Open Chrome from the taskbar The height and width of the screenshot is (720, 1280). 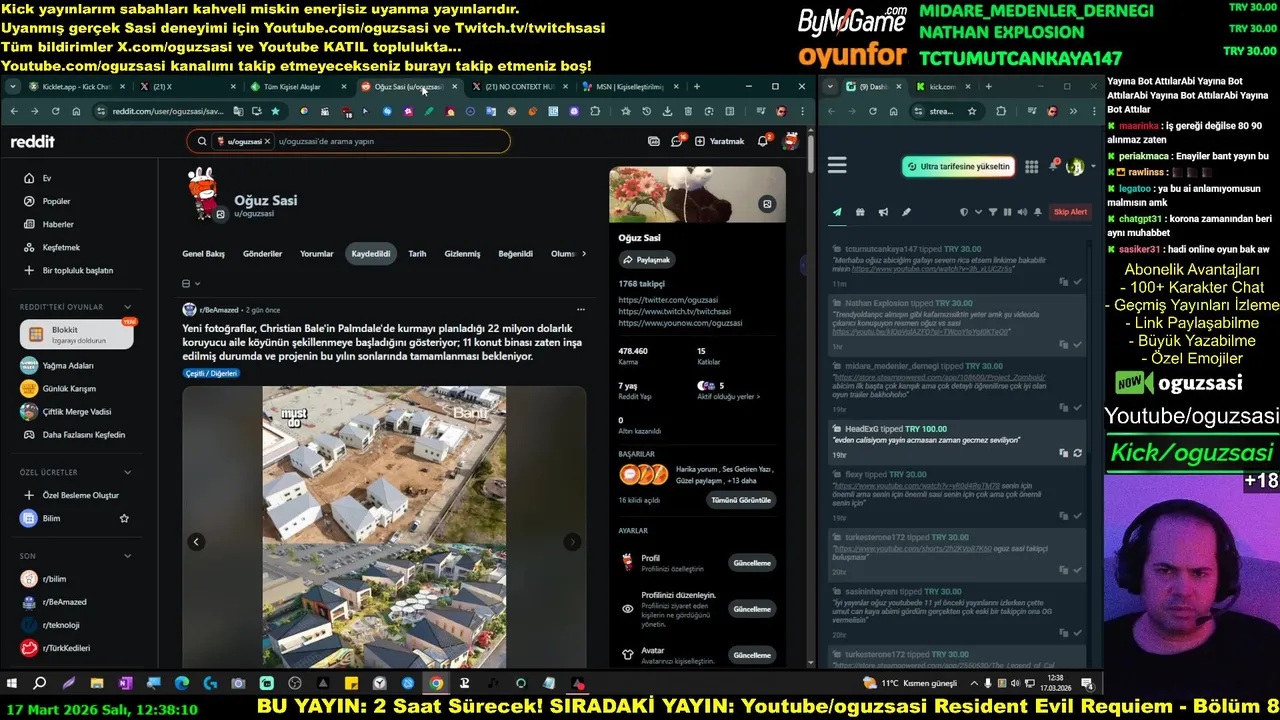(436, 684)
